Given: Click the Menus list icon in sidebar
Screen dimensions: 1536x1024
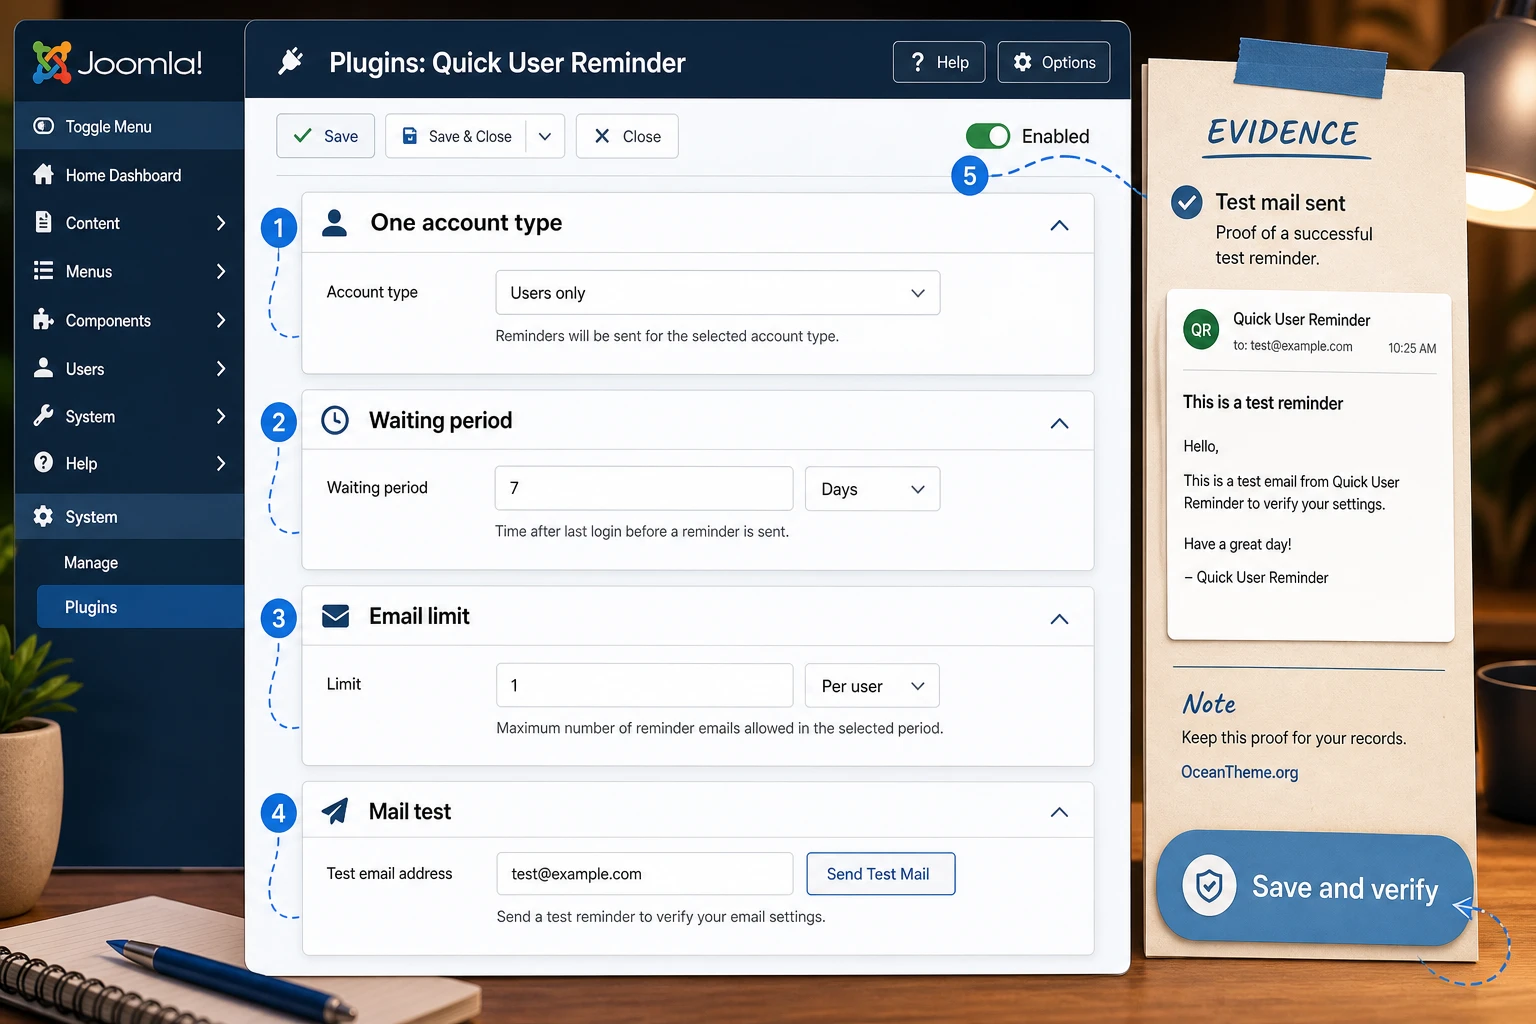Looking at the screenshot, I should click(x=43, y=271).
